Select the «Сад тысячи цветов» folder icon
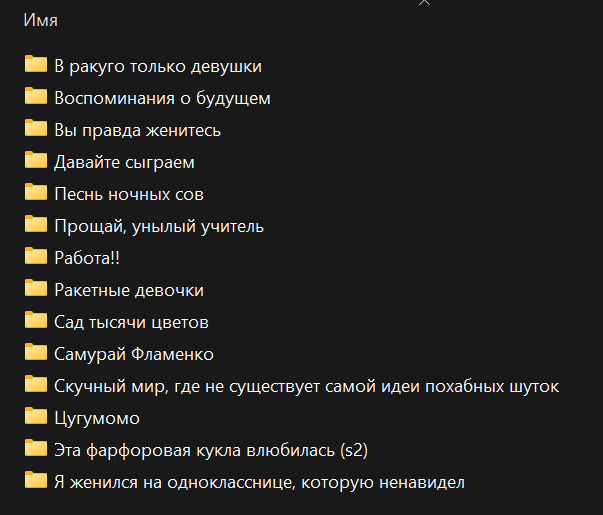Screen dimensions: 603x515 tap(36, 321)
